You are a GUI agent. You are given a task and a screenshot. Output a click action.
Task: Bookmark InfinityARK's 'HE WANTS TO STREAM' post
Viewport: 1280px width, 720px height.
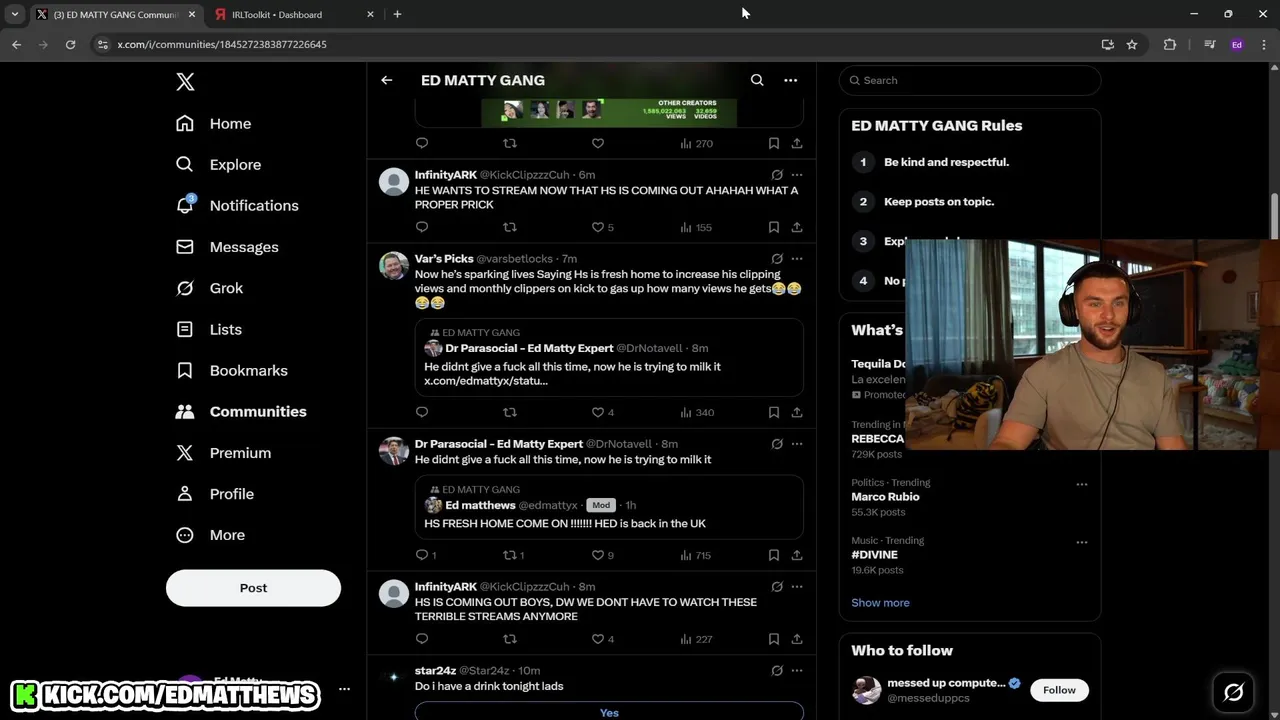(774, 227)
